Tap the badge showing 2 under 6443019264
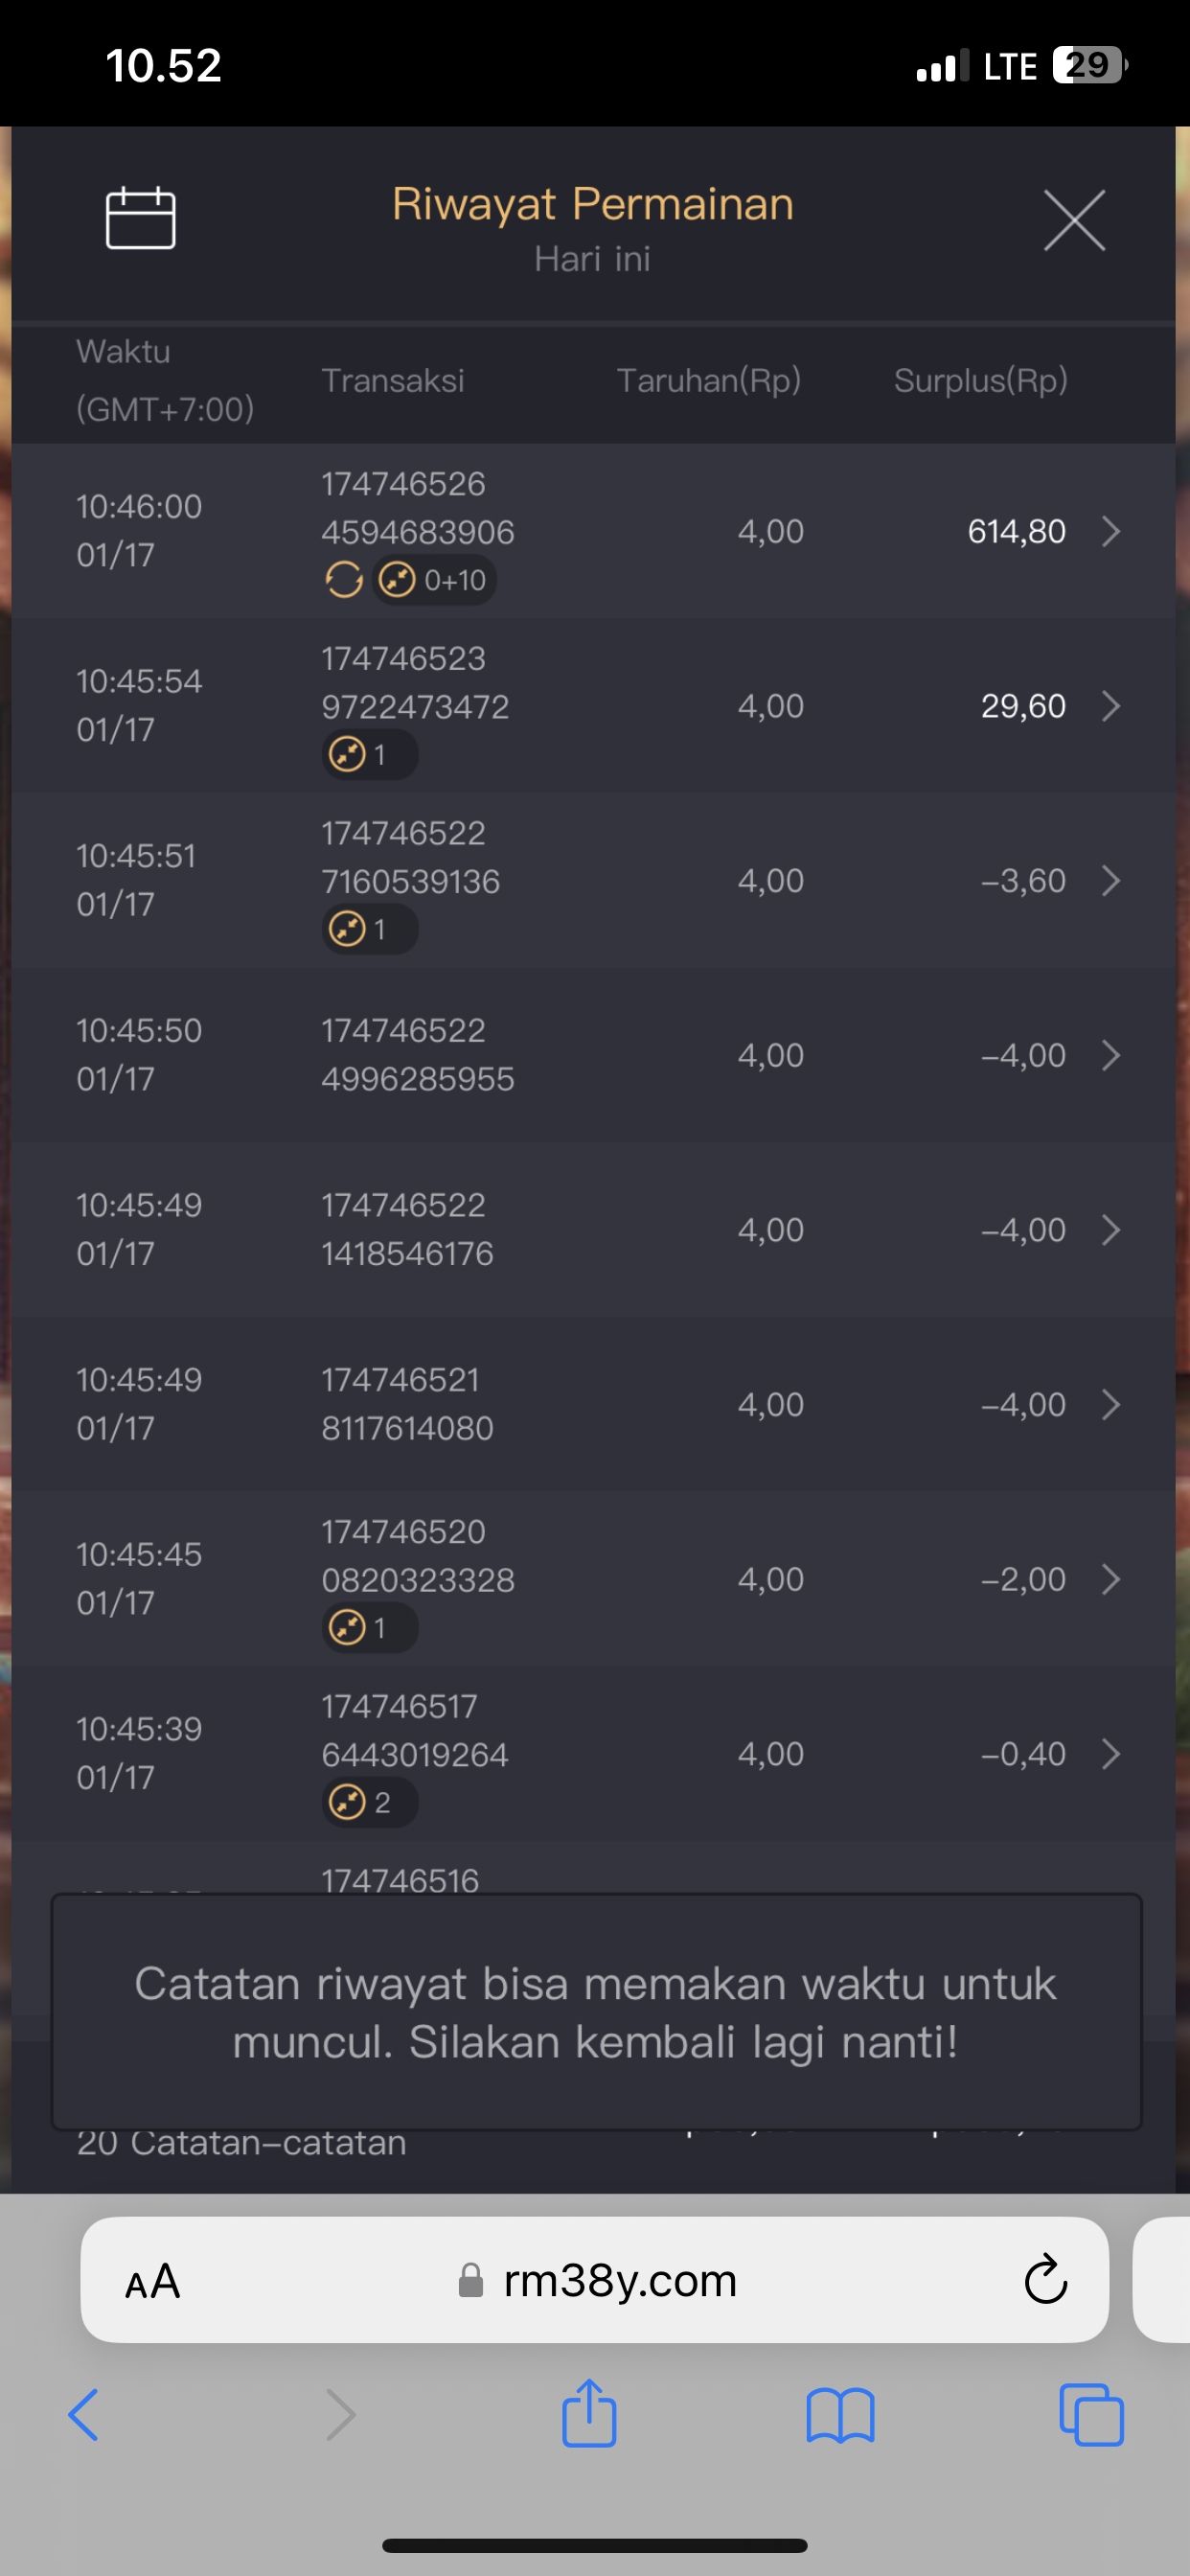 (x=368, y=1803)
